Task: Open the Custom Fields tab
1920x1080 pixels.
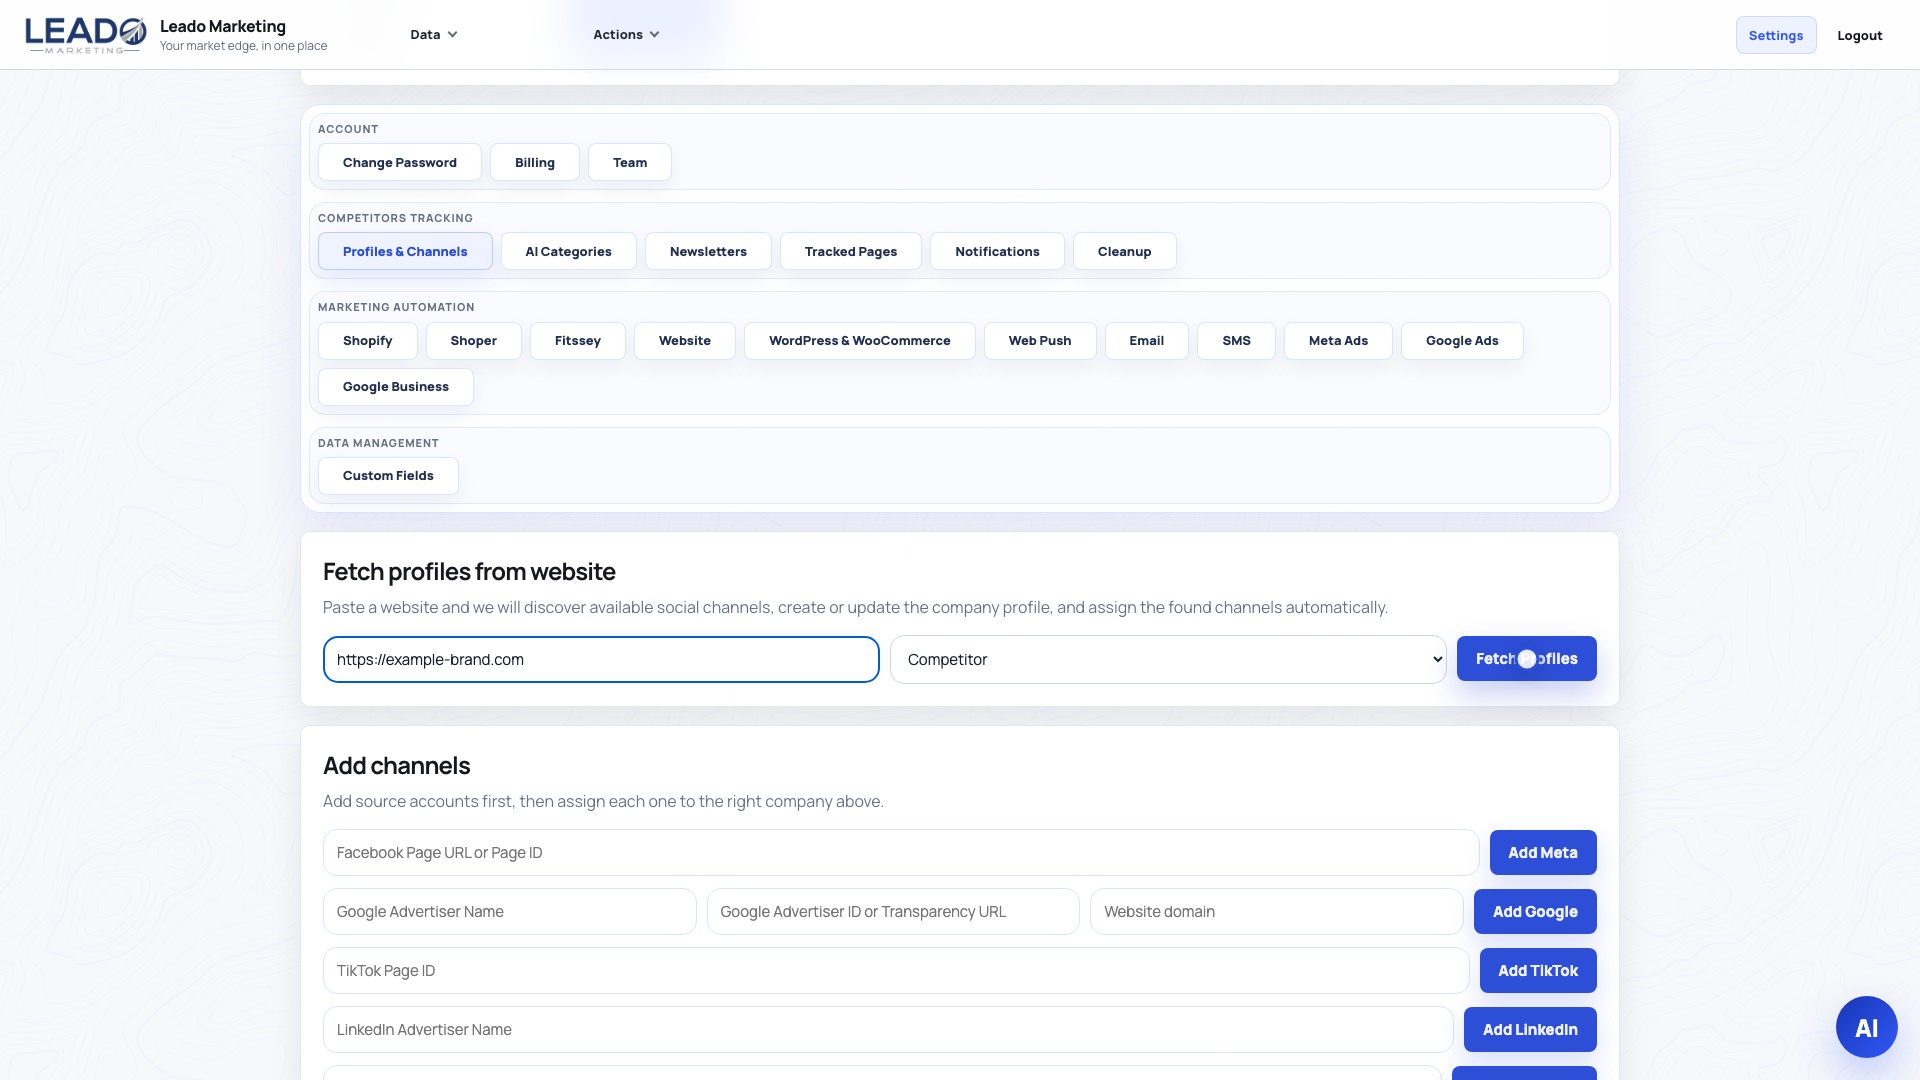Action: point(388,476)
